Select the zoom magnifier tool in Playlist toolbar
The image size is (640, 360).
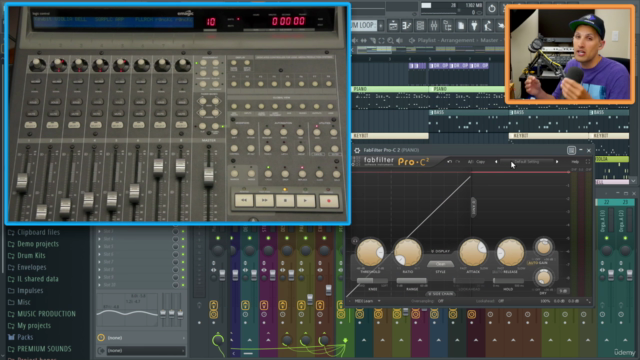coord(391,40)
